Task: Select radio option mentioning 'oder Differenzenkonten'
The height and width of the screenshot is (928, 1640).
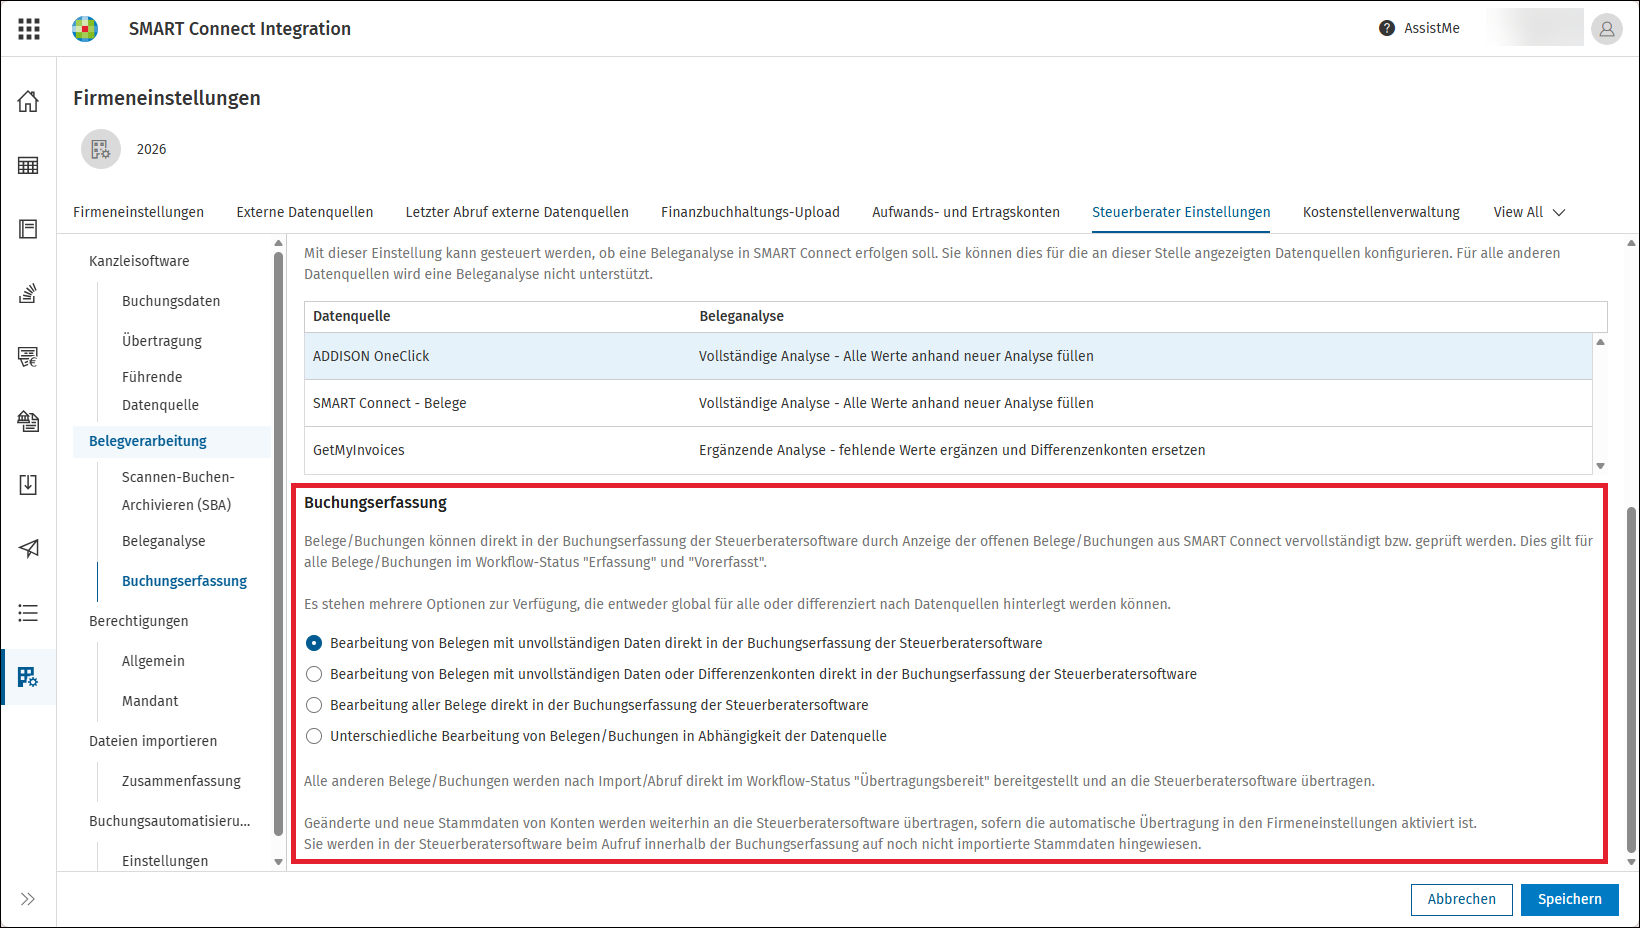Action: (314, 674)
